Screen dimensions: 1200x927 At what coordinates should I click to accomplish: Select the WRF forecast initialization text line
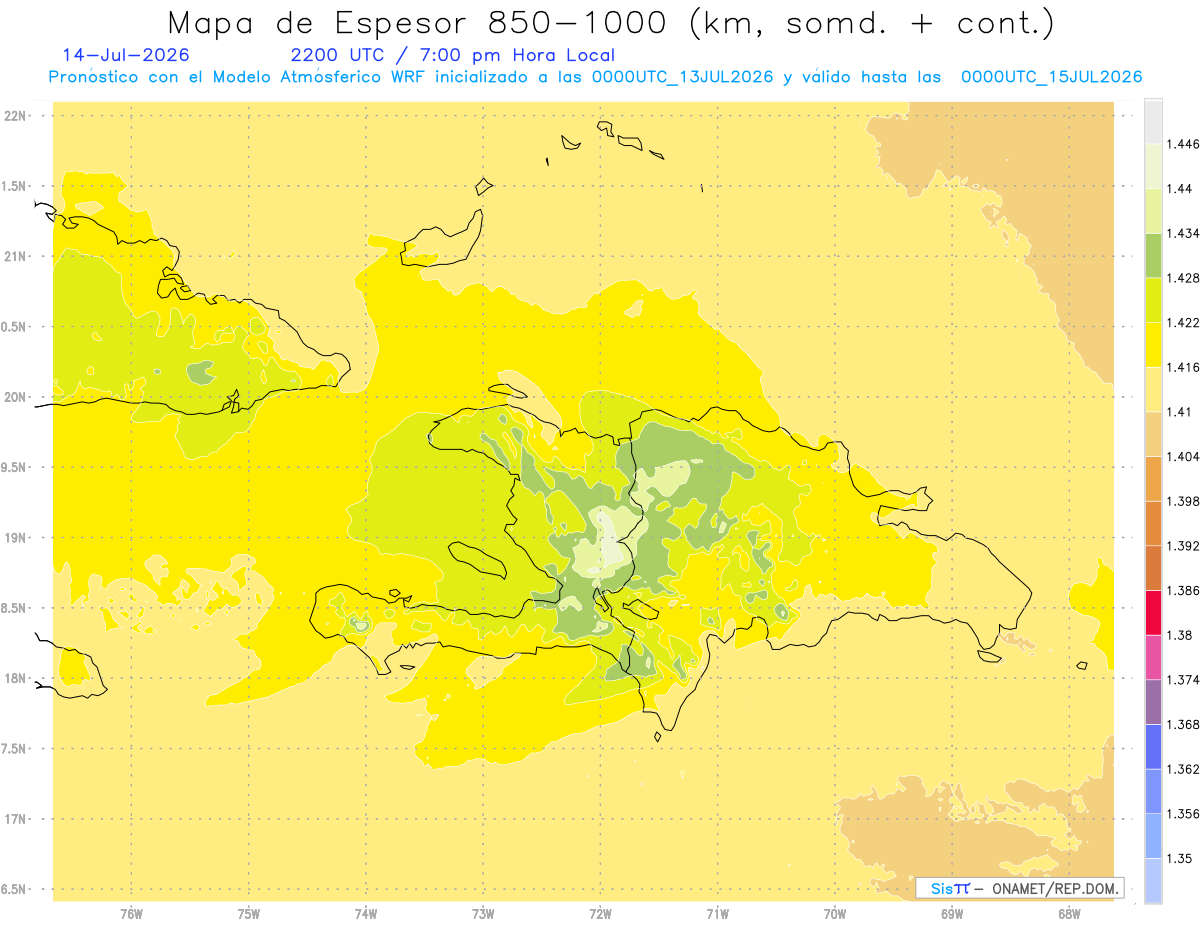tap(595, 77)
